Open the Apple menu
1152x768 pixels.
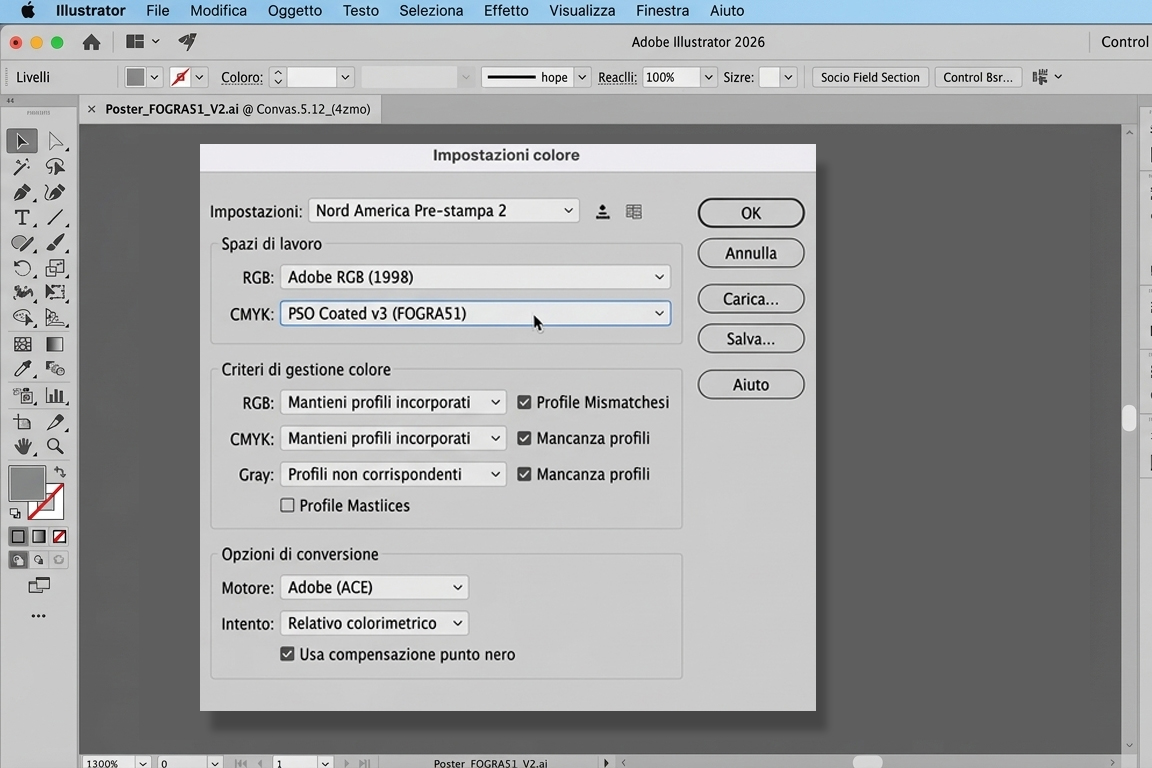(x=28, y=11)
